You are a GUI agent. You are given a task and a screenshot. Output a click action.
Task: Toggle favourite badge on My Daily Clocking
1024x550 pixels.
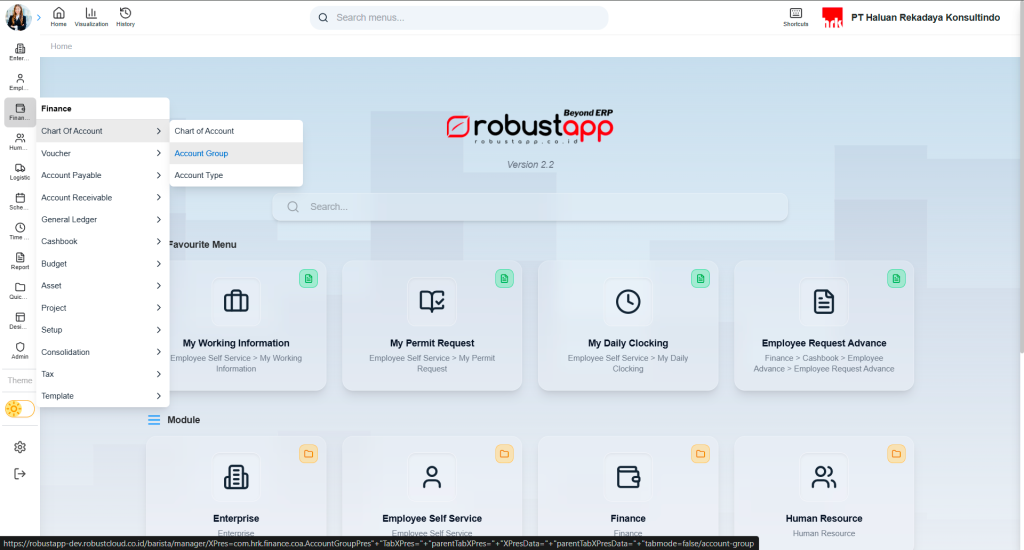point(700,278)
